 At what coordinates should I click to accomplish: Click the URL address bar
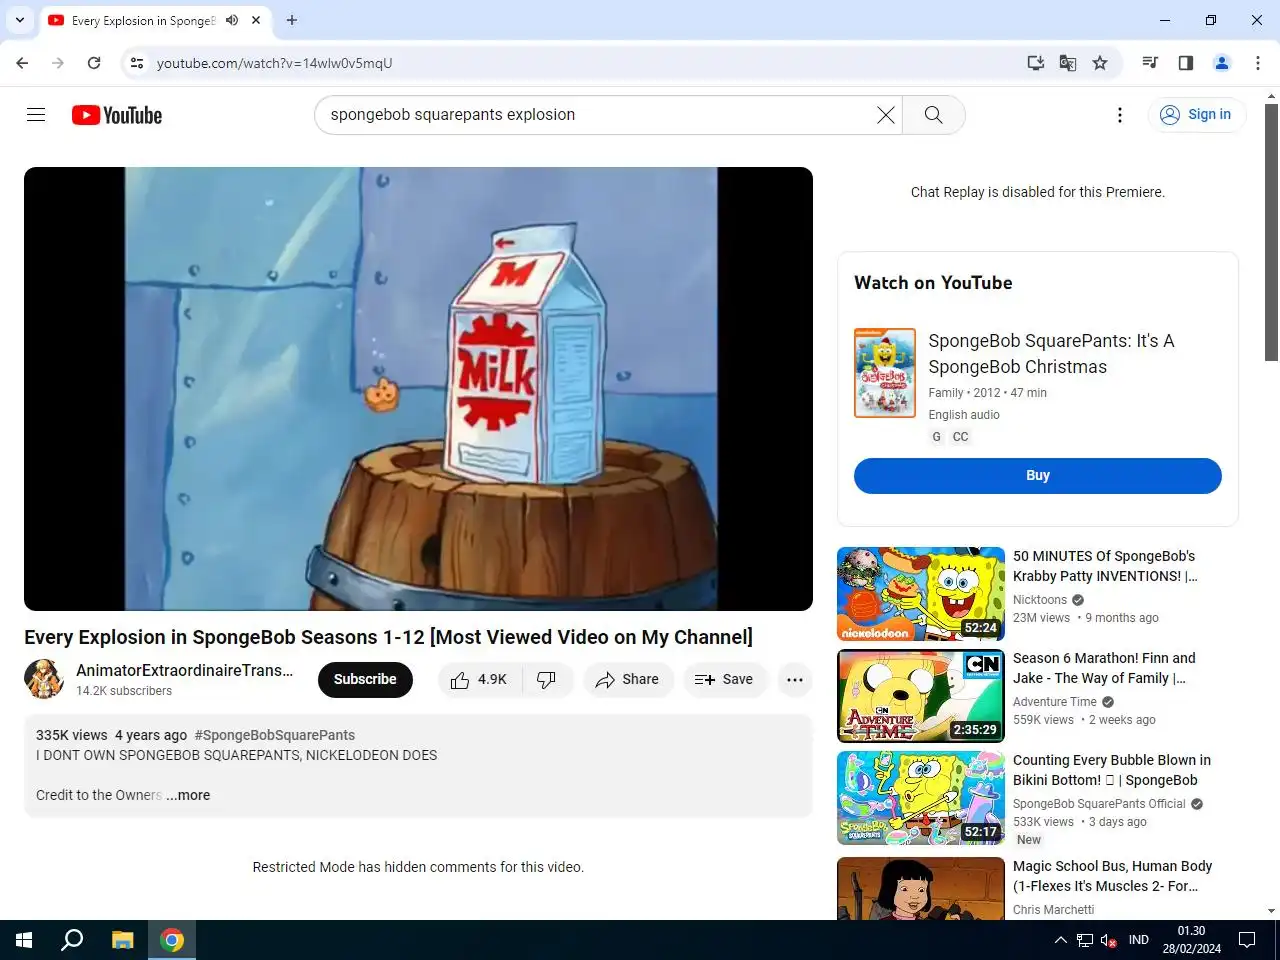(x=580, y=63)
